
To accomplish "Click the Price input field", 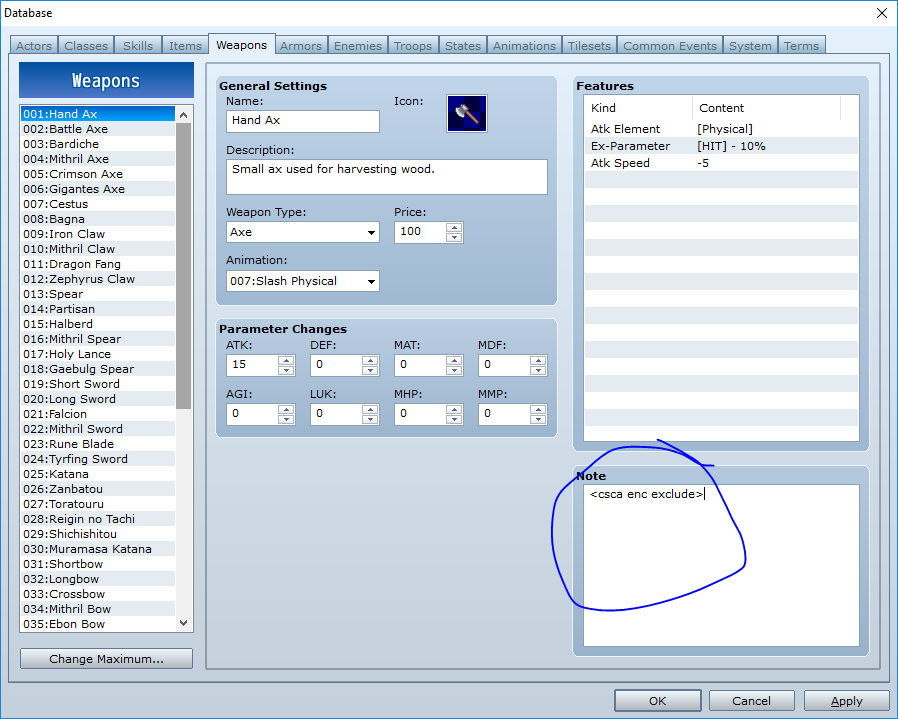I will click(420, 232).
